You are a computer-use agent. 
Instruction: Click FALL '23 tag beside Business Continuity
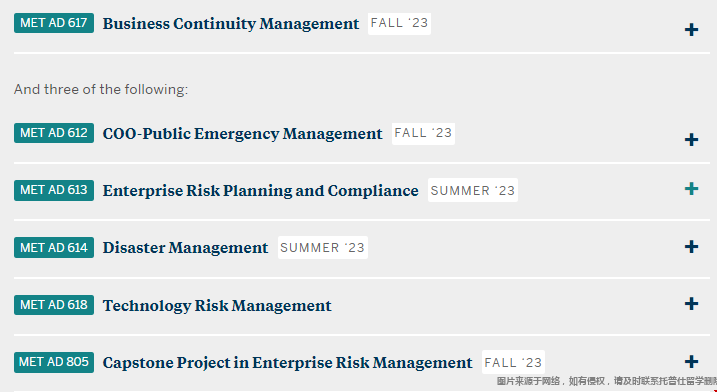click(x=399, y=23)
